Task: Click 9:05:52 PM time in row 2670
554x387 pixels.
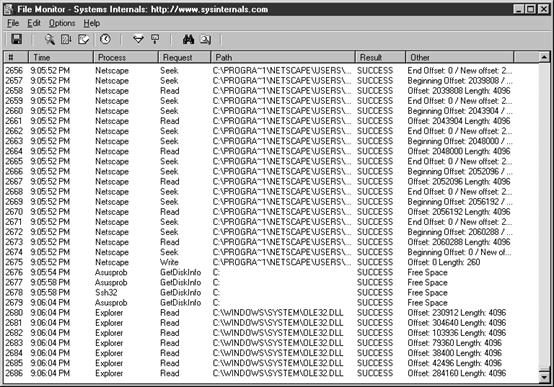Action: coord(50,212)
